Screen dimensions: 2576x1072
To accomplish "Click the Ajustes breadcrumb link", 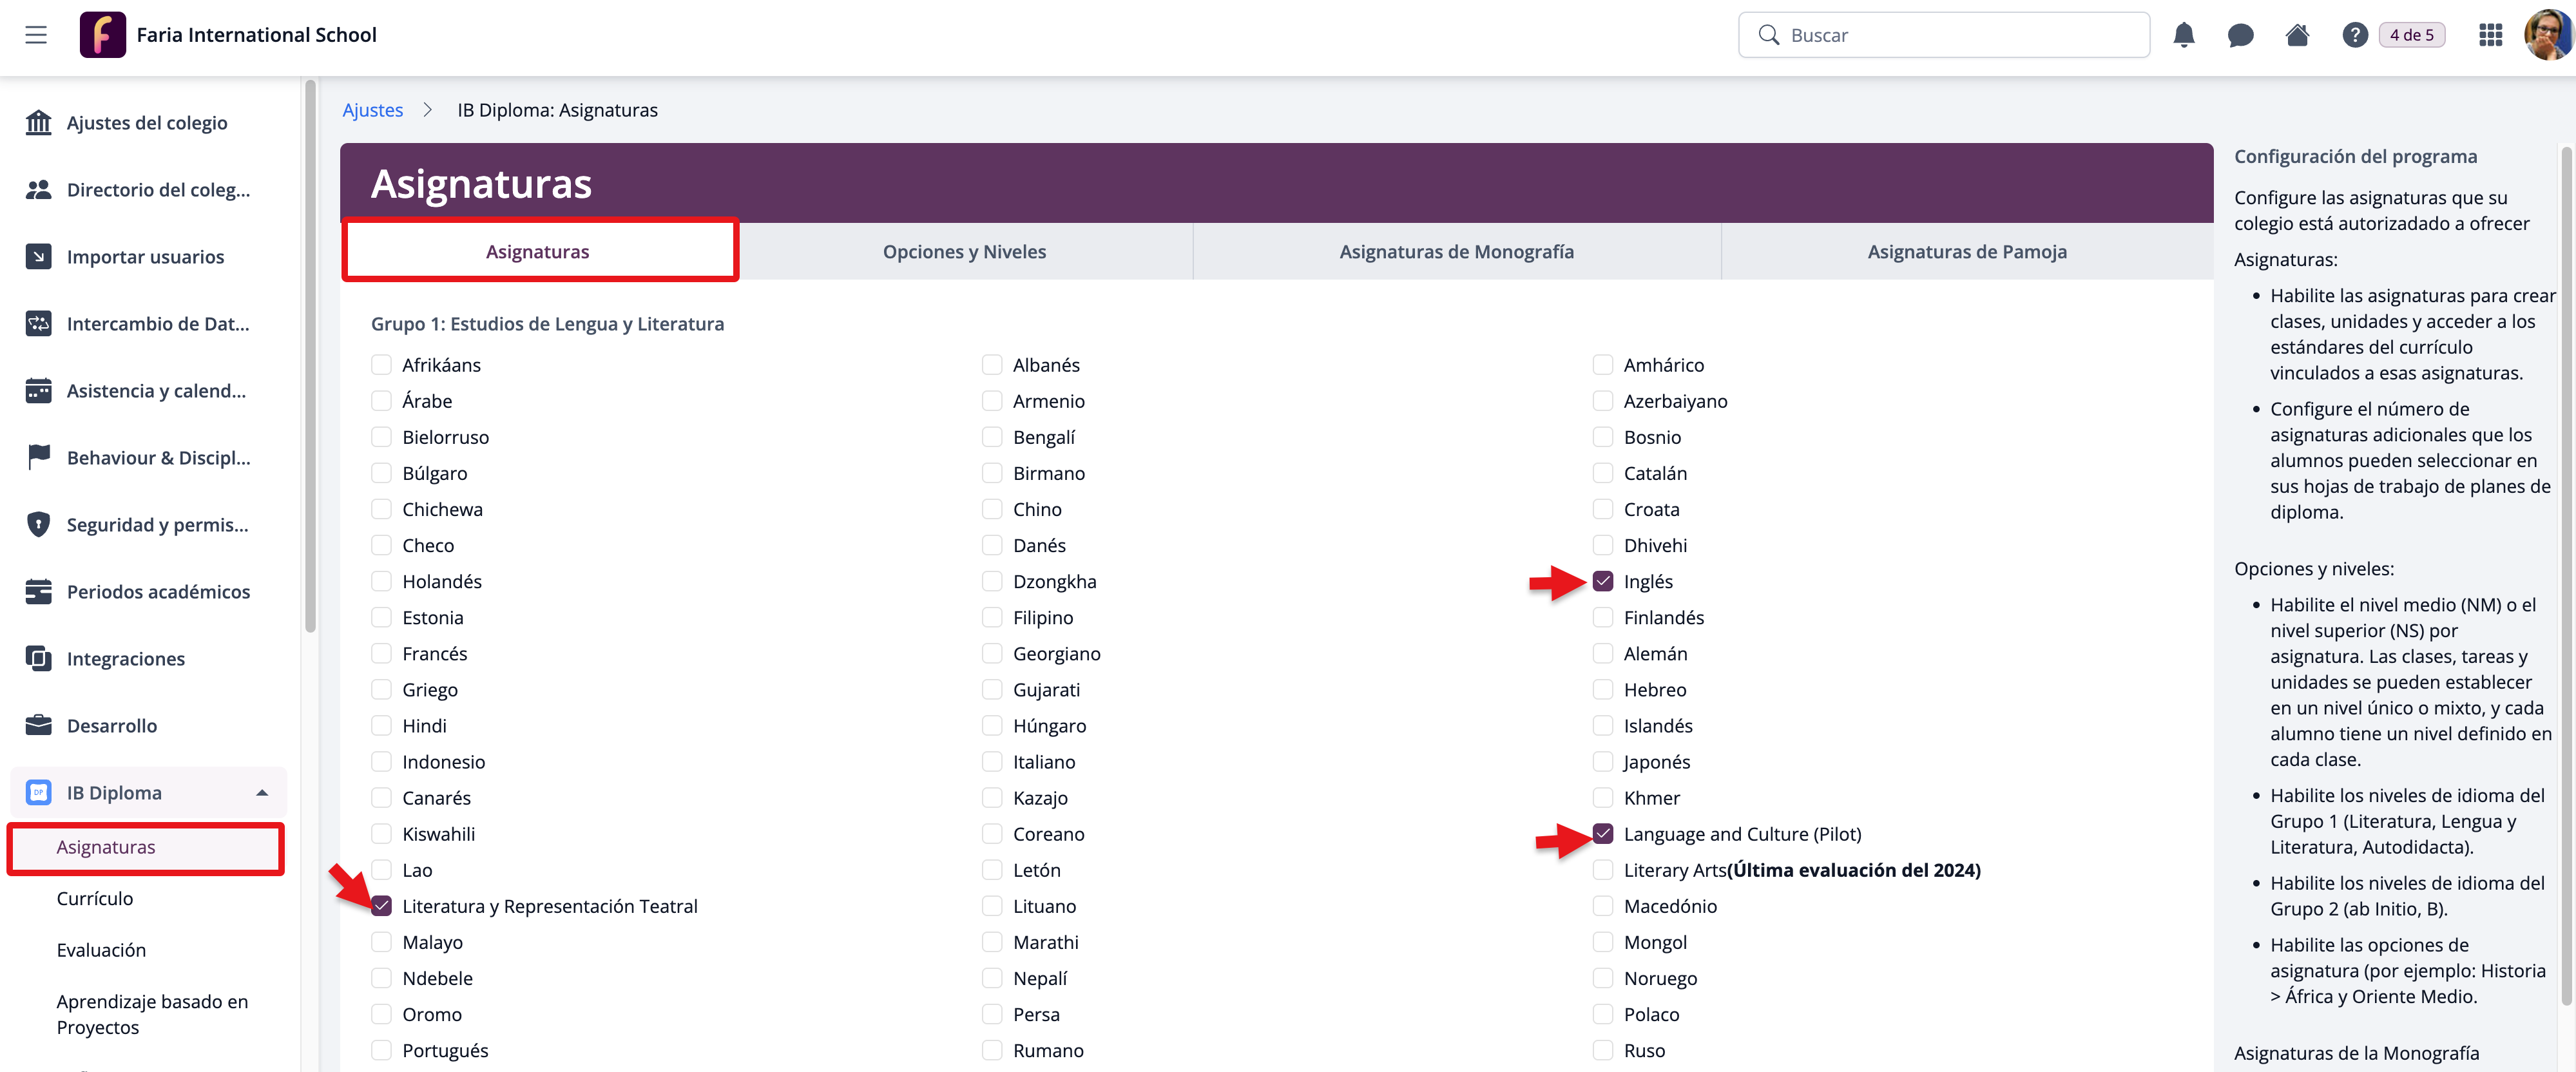I will [372, 110].
